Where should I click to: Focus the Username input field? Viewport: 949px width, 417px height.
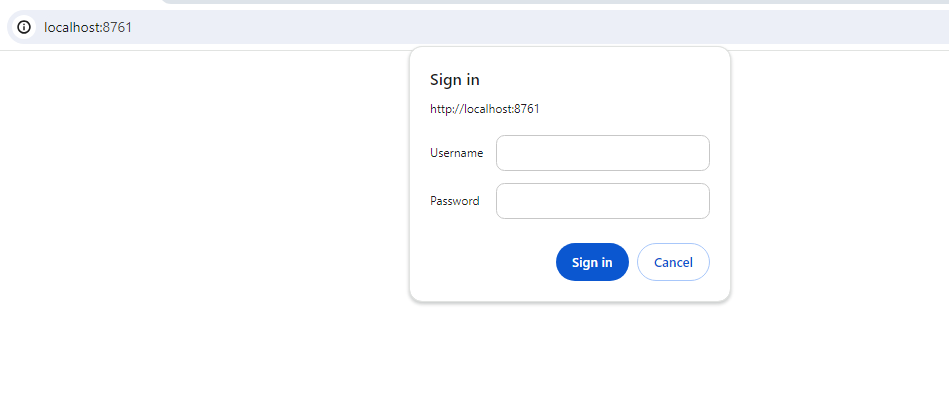click(602, 153)
